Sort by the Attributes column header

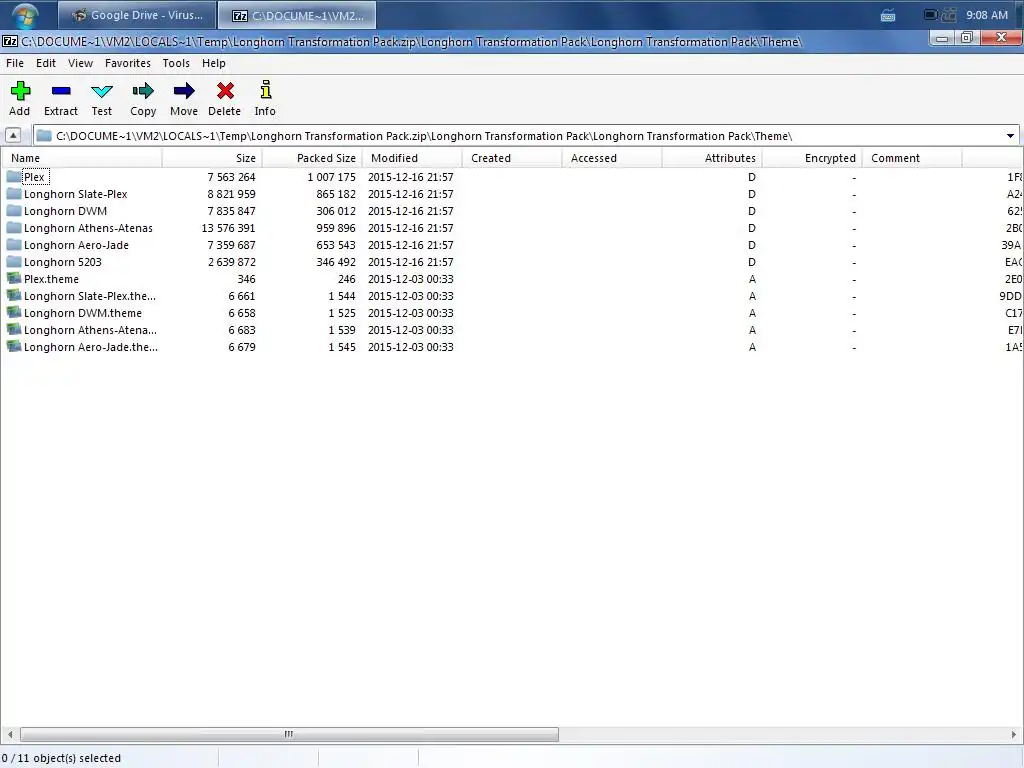(x=712, y=158)
